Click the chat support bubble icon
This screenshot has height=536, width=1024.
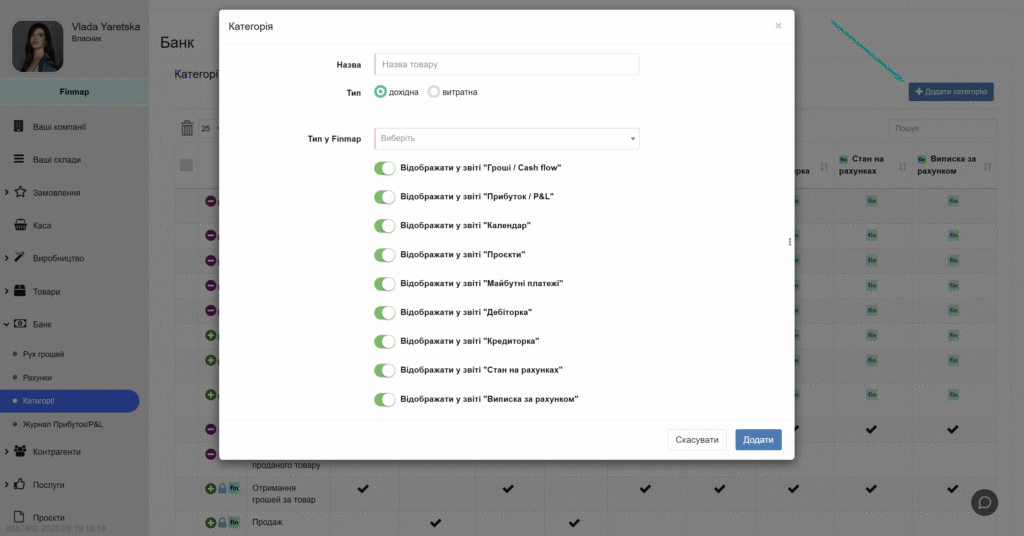(984, 502)
